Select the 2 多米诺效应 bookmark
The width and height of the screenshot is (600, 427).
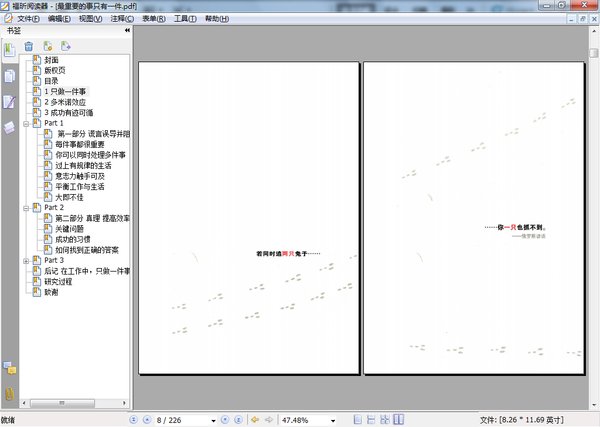(65, 102)
